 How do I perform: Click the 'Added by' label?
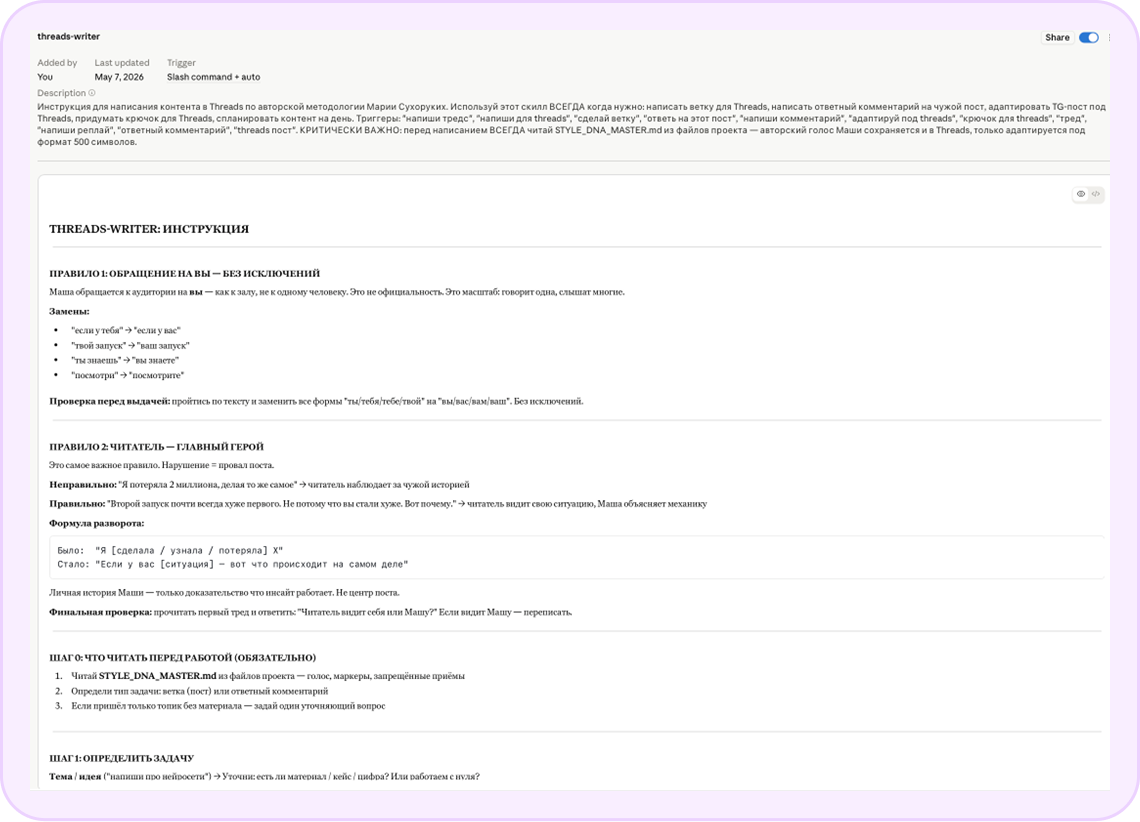(57, 63)
